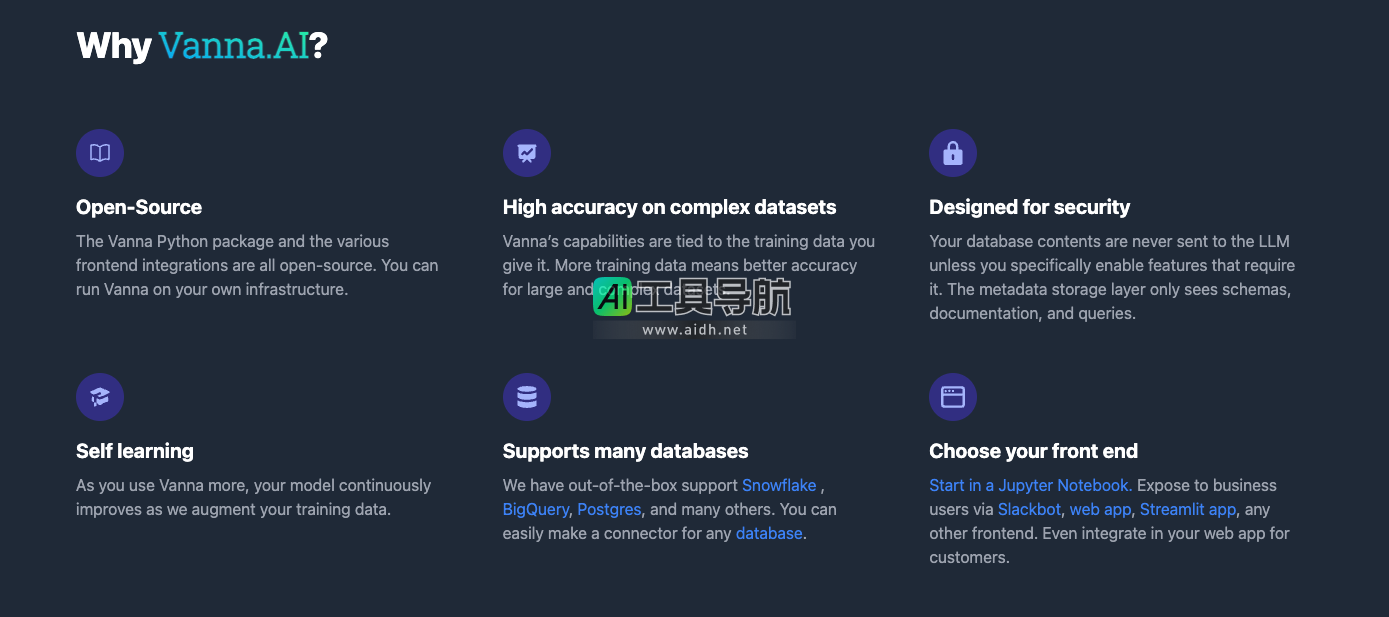Click the open book icon above Open-Source
1389x617 pixels.
[x=100, y=153]
